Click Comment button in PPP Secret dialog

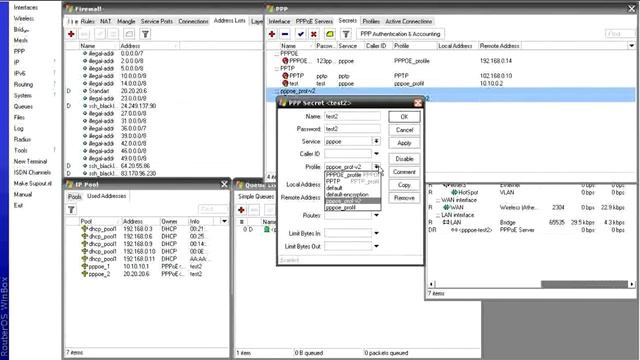point(404,172)
